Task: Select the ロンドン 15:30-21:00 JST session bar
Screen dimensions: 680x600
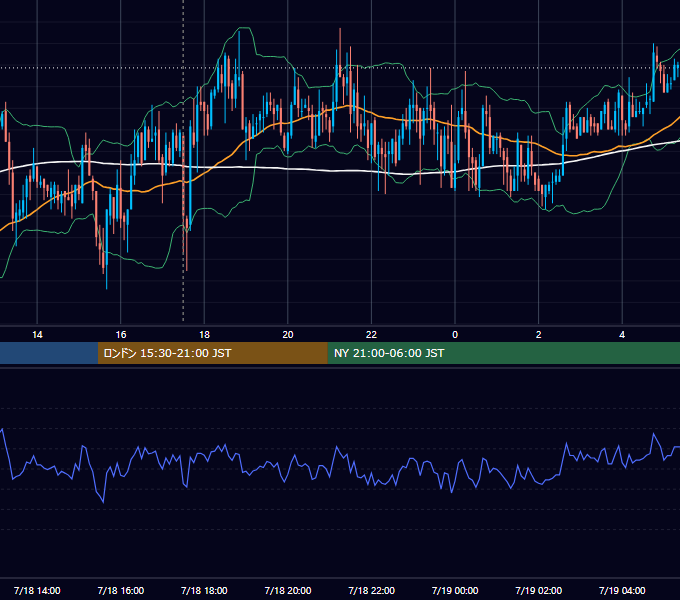Action: pyautogui.click(x=212, y=353)
